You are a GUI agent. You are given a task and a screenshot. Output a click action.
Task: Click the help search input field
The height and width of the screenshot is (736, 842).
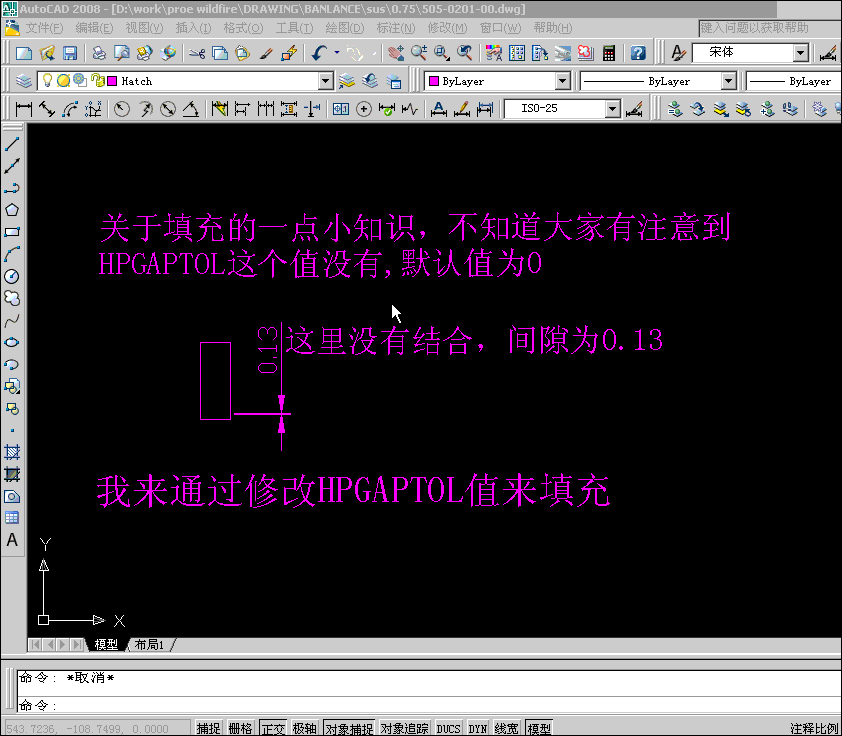[769, 28]
